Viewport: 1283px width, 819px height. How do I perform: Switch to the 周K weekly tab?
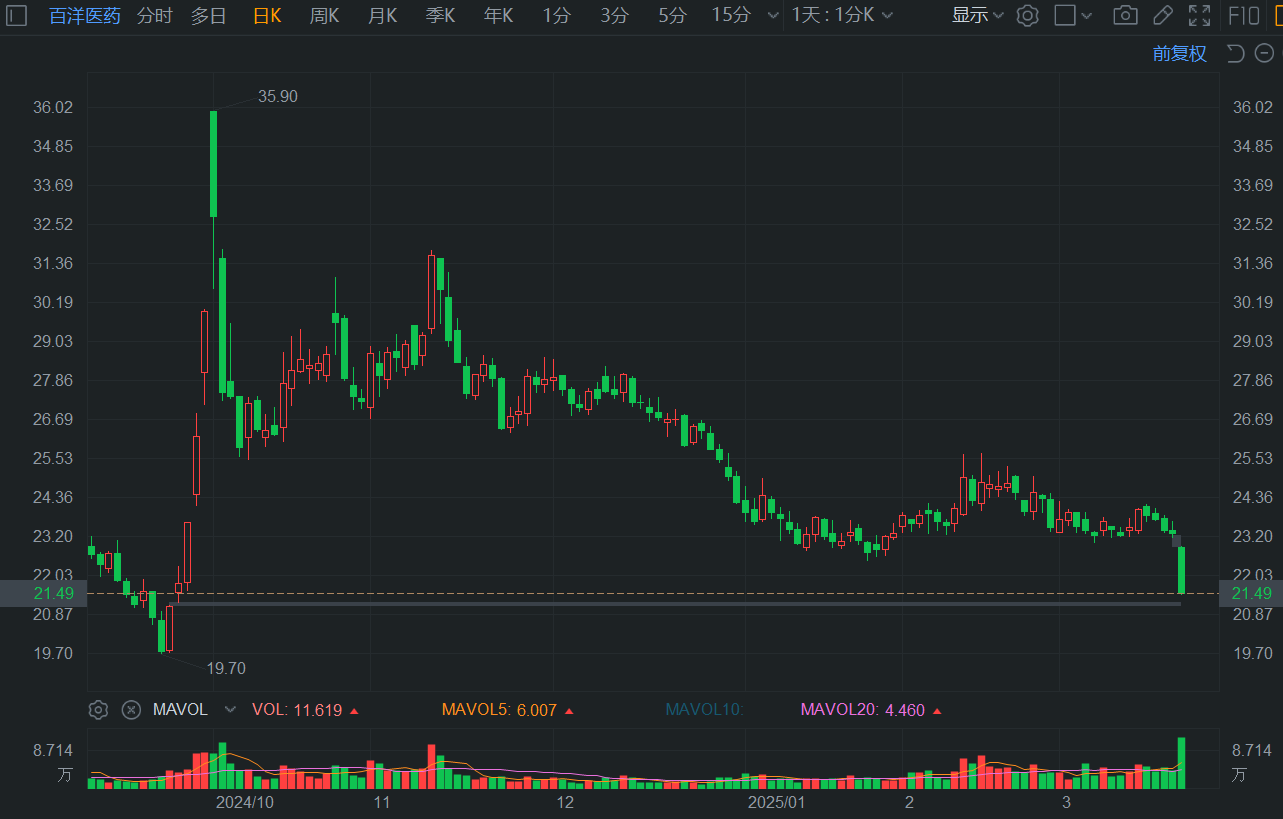click(x=323, y=16)
